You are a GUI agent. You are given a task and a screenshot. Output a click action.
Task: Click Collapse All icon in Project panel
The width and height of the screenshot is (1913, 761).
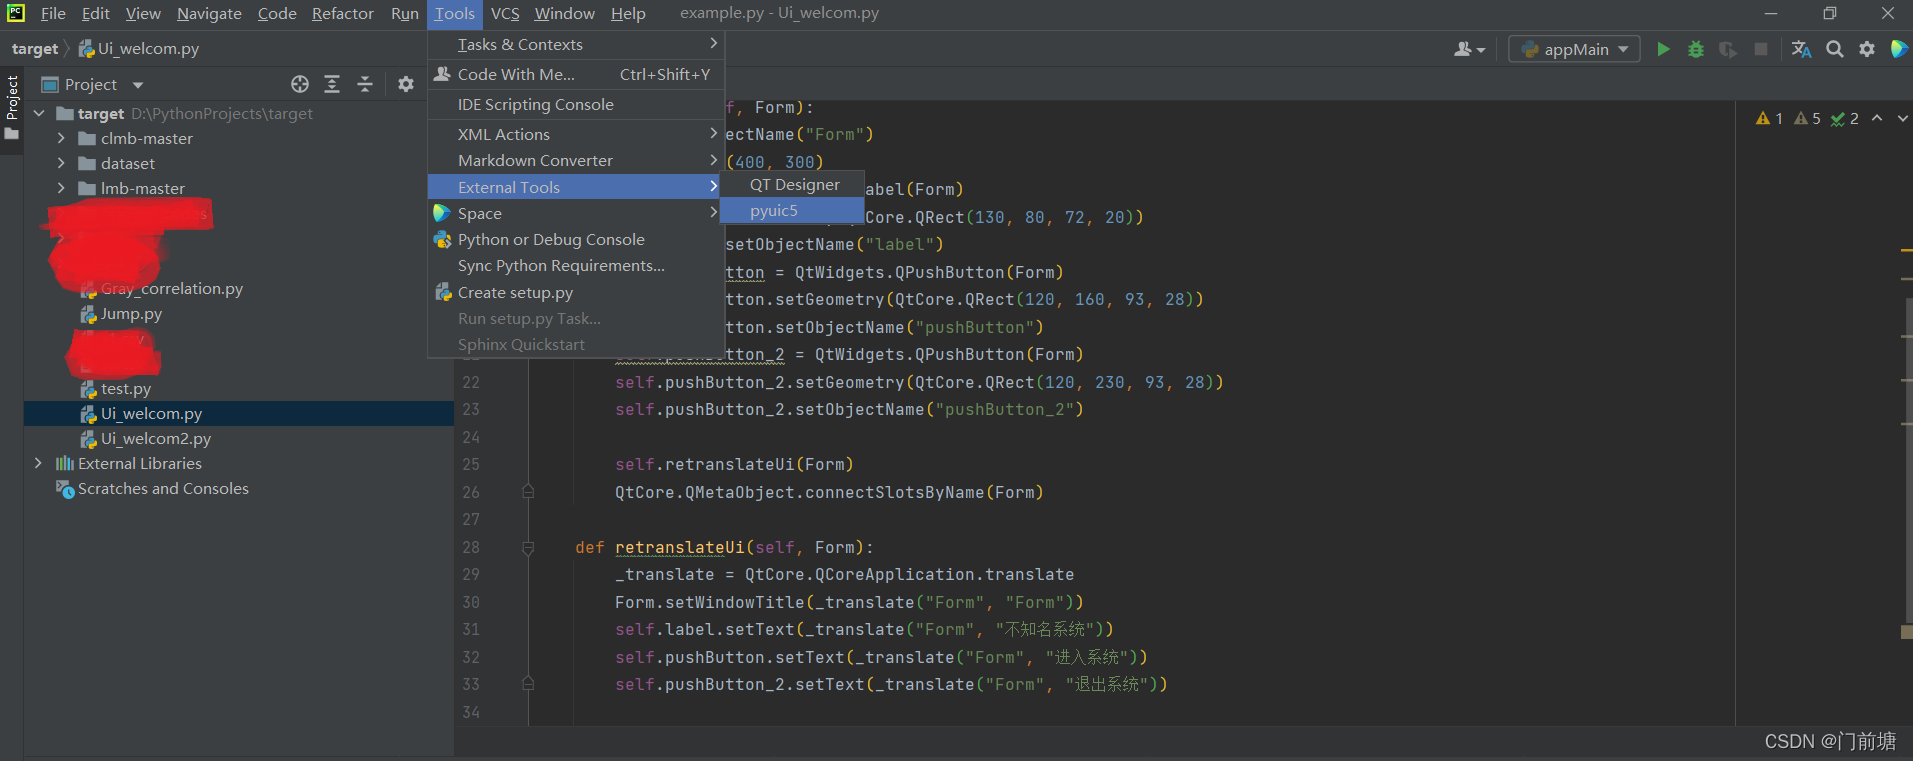tap(365, 84)
